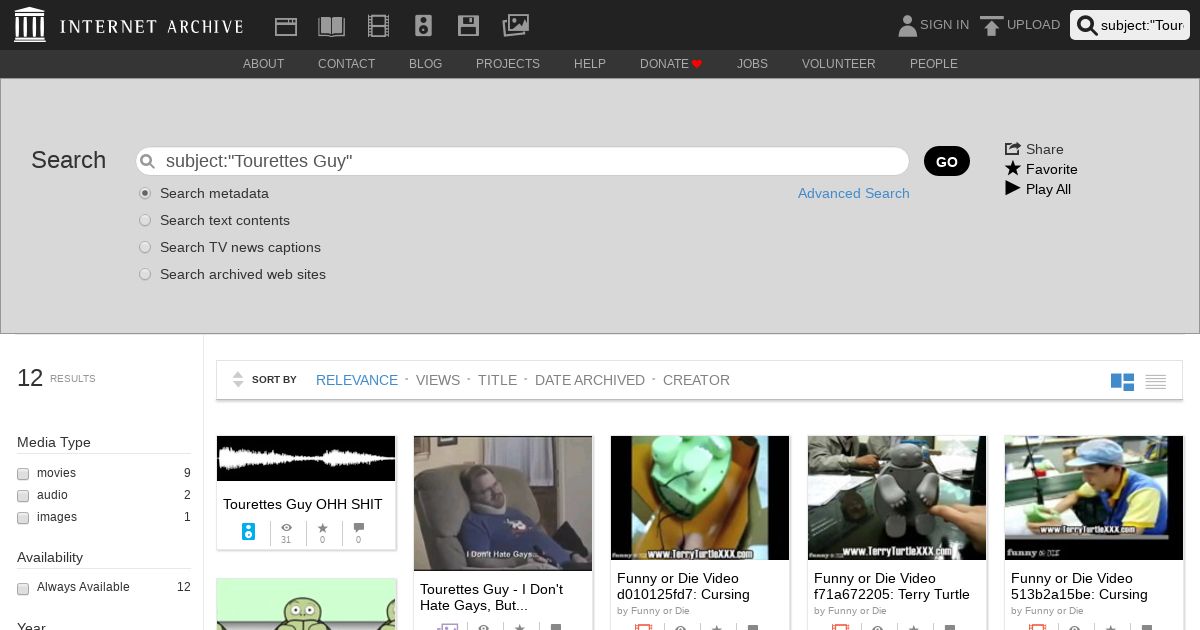Image resolution: width=1200 pixels, height=630 pixels.
Task: Open the Jobs menu item
Action: [x=752, y=63]
